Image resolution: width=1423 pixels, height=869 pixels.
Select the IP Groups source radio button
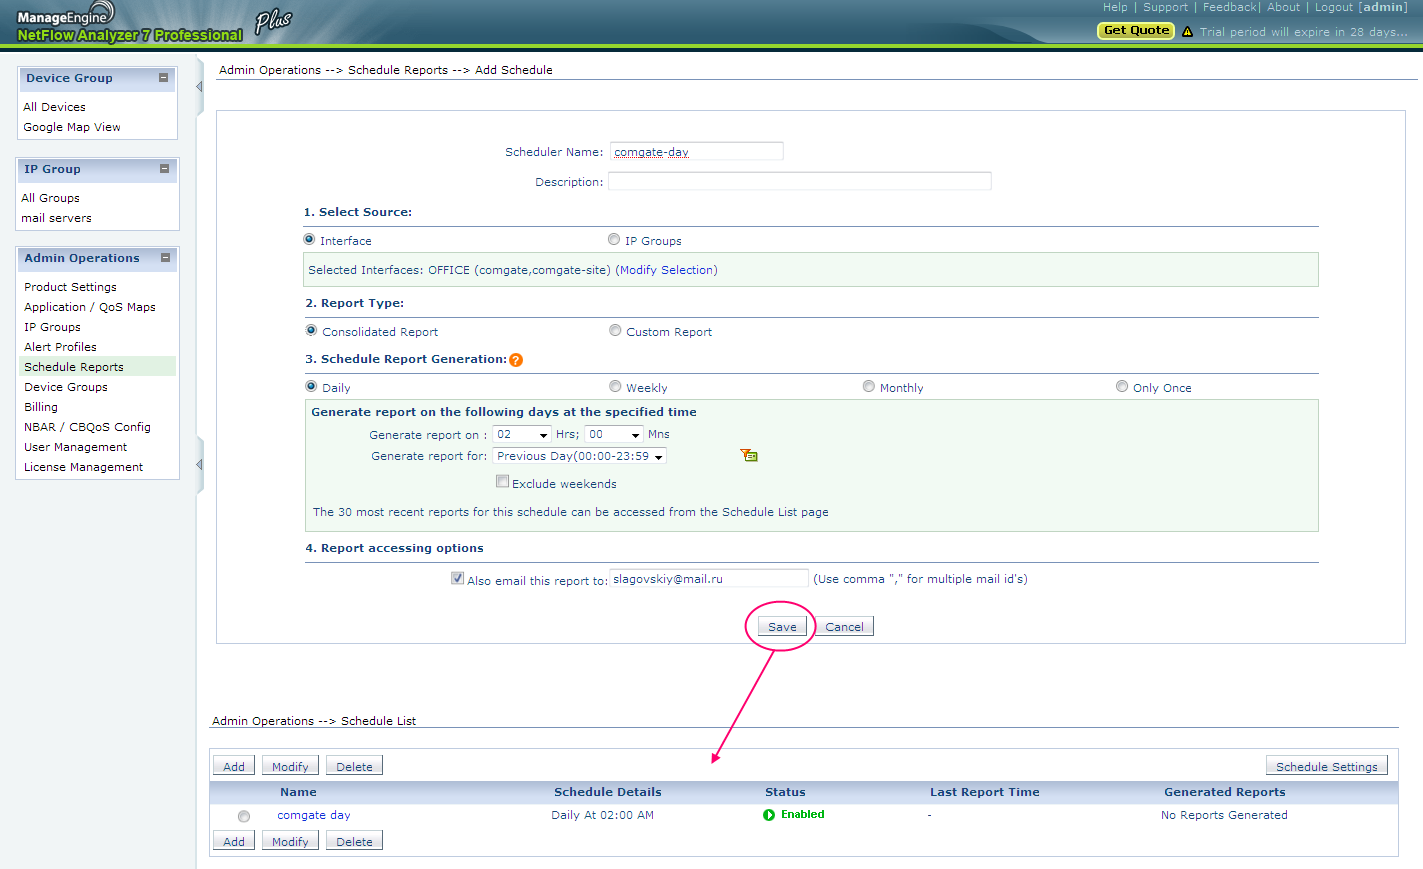click(x=614, y=240)
